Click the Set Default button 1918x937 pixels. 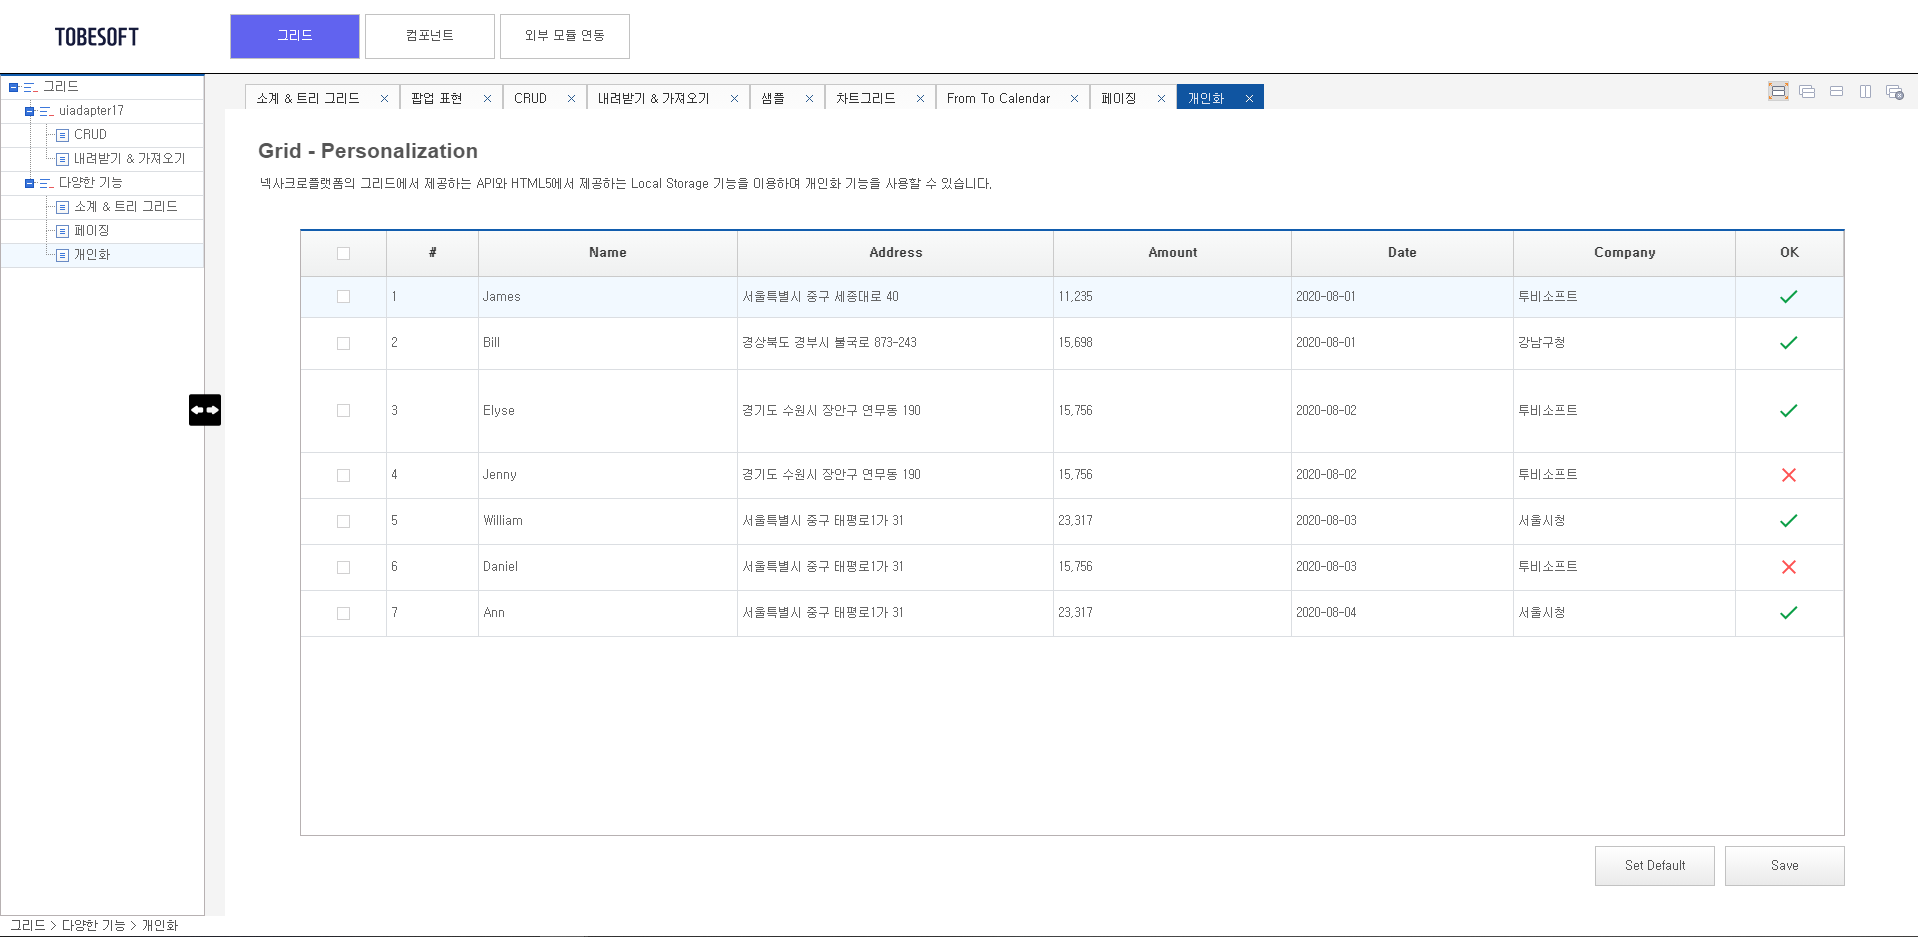[x=1654, y=865]
